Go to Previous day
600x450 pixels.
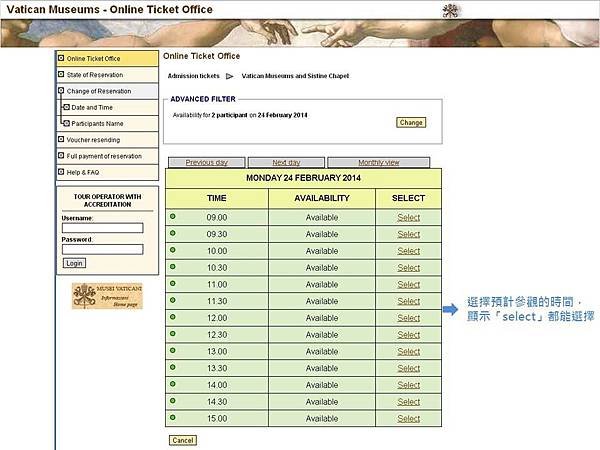coord(206,163)
